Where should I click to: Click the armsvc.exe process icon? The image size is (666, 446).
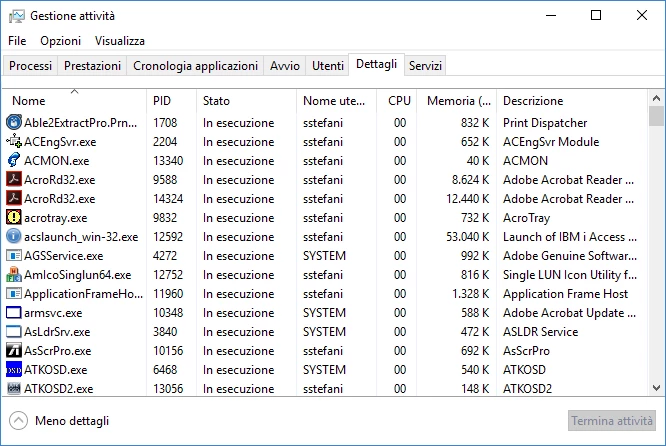pyautogui.click(x=14, y=313)
